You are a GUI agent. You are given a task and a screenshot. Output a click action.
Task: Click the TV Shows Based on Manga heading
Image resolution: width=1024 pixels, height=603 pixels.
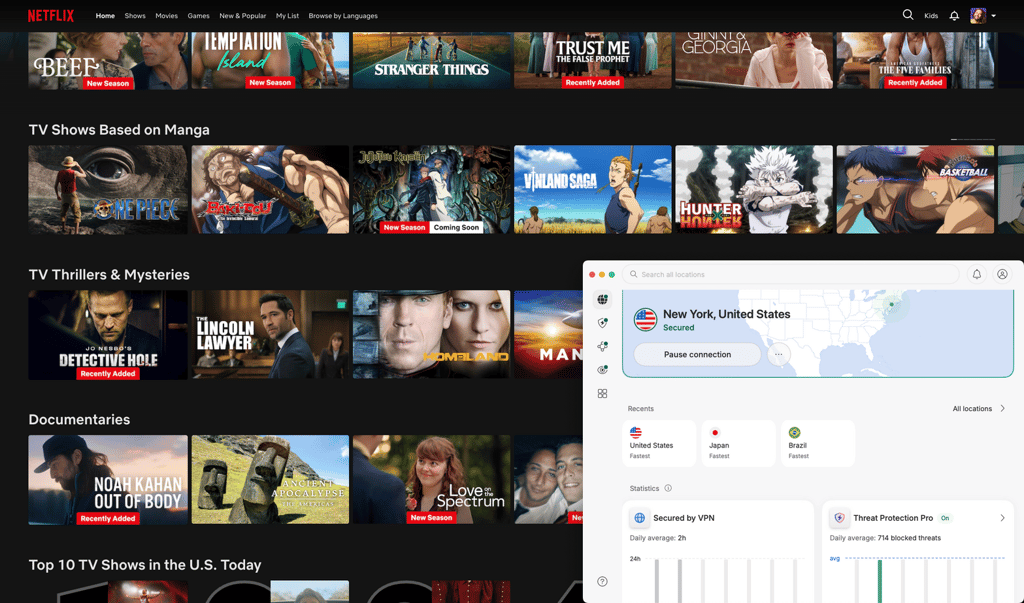(x=119, y=130)
